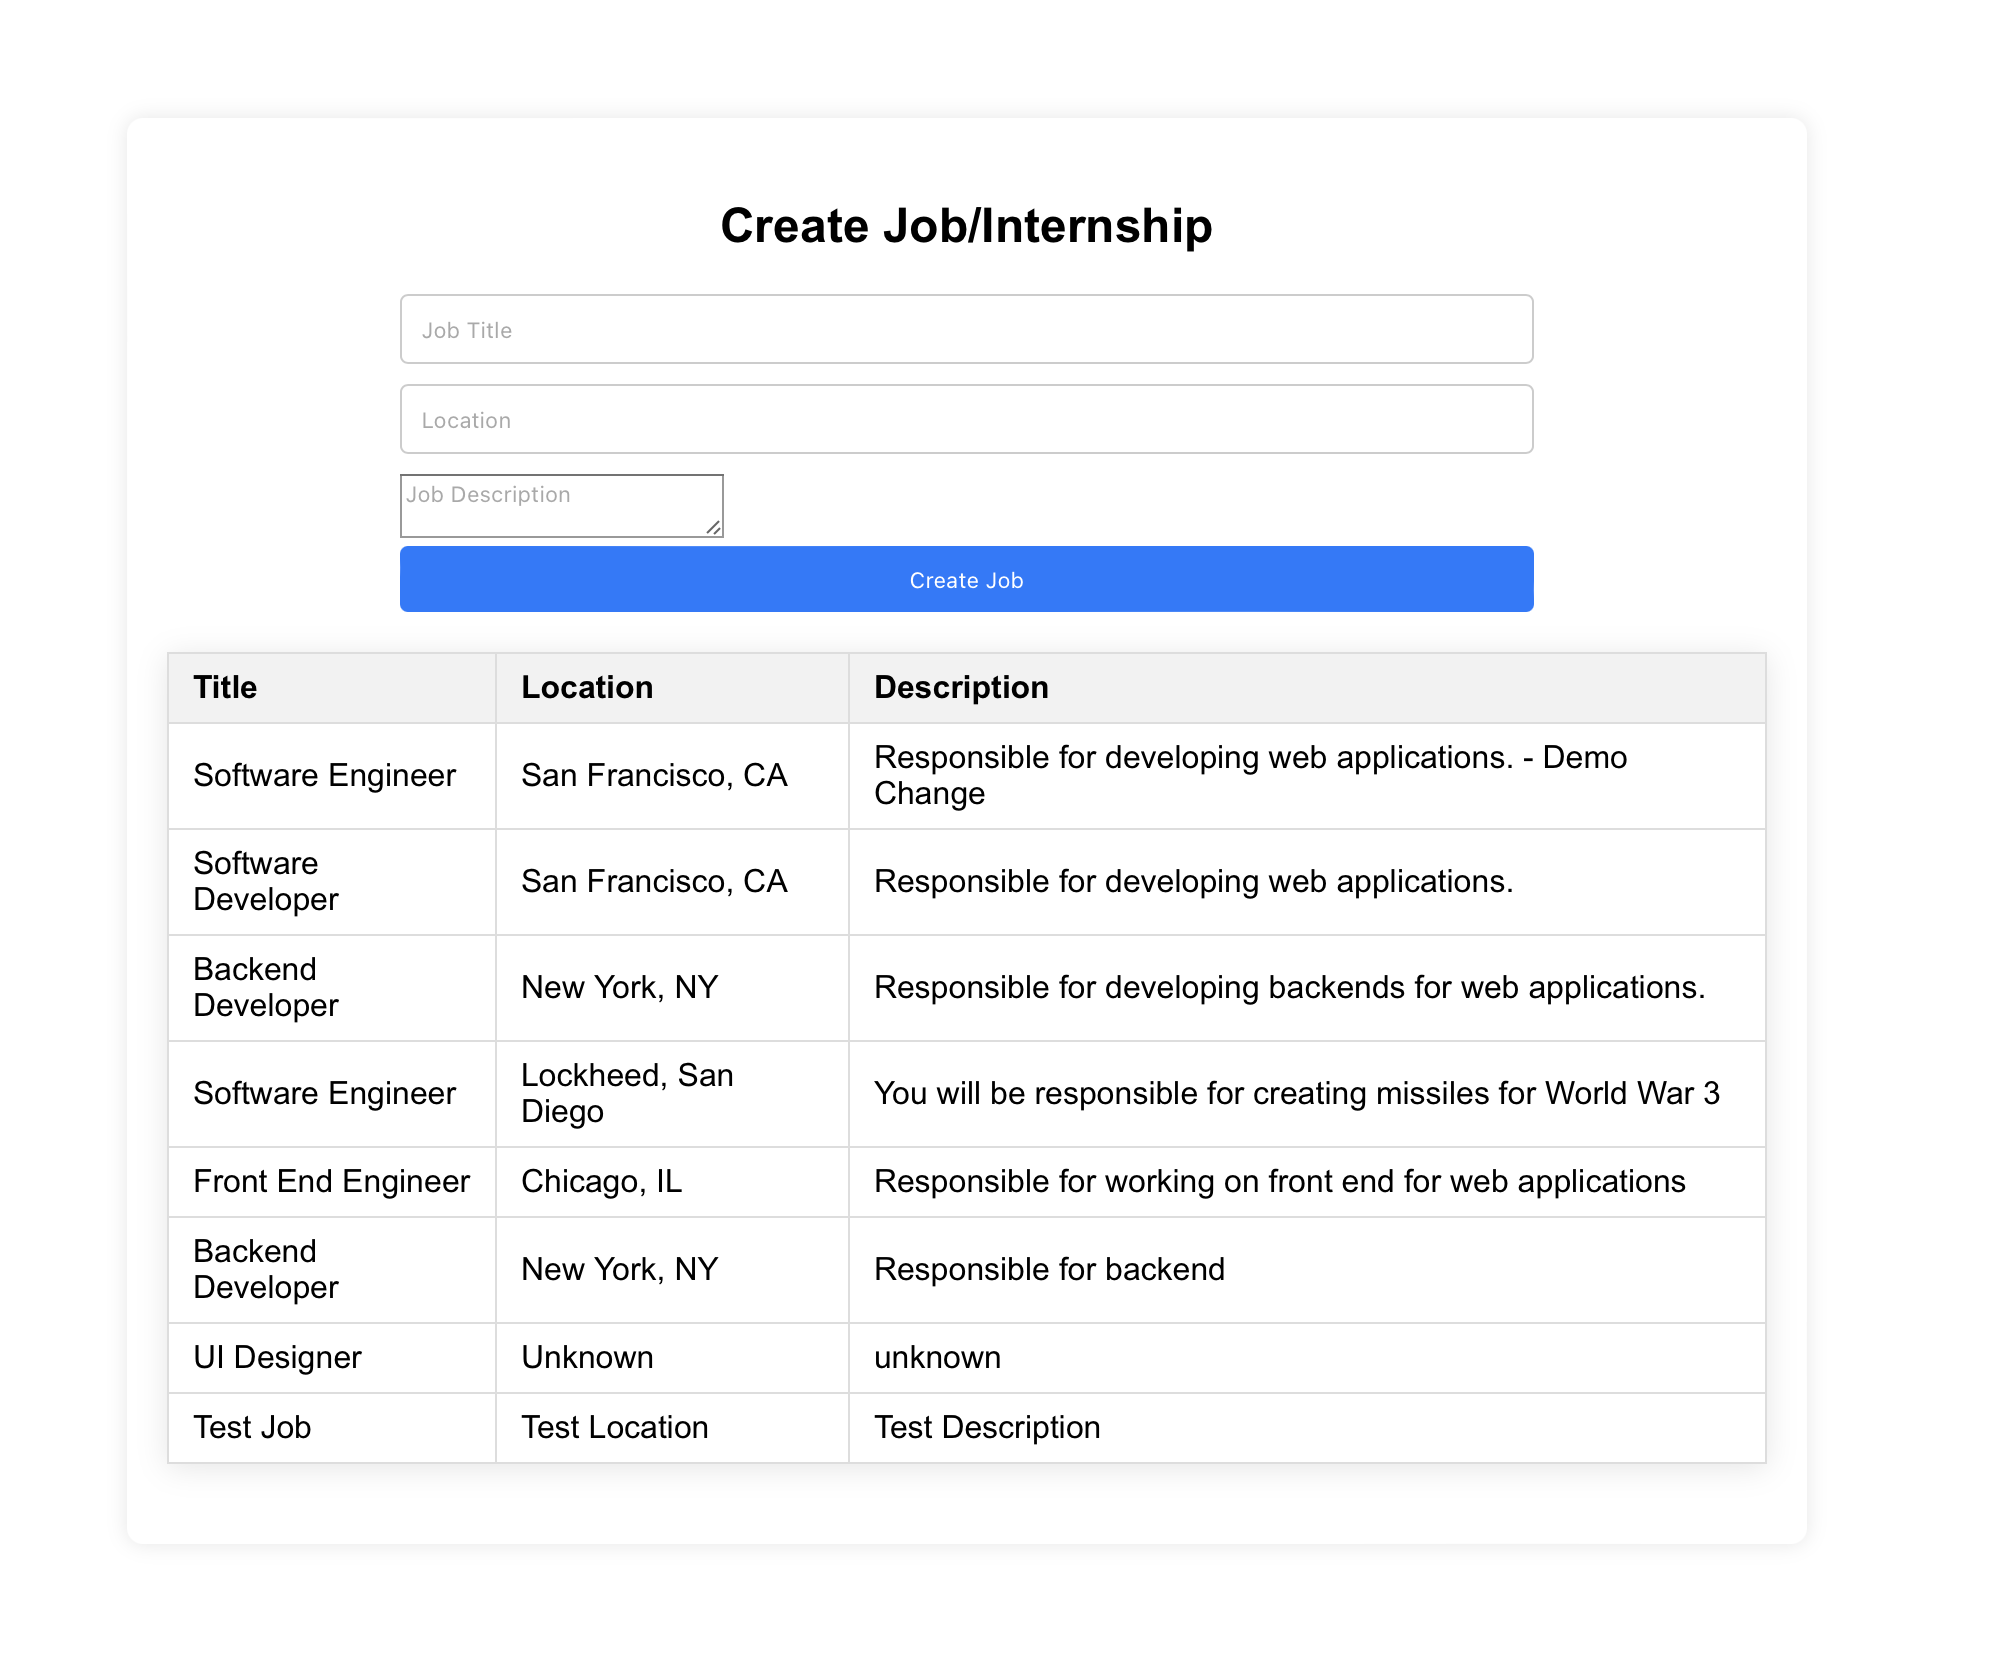2002x1670 pixels.
Task: Click the Title column header
Action: [332, 688]
